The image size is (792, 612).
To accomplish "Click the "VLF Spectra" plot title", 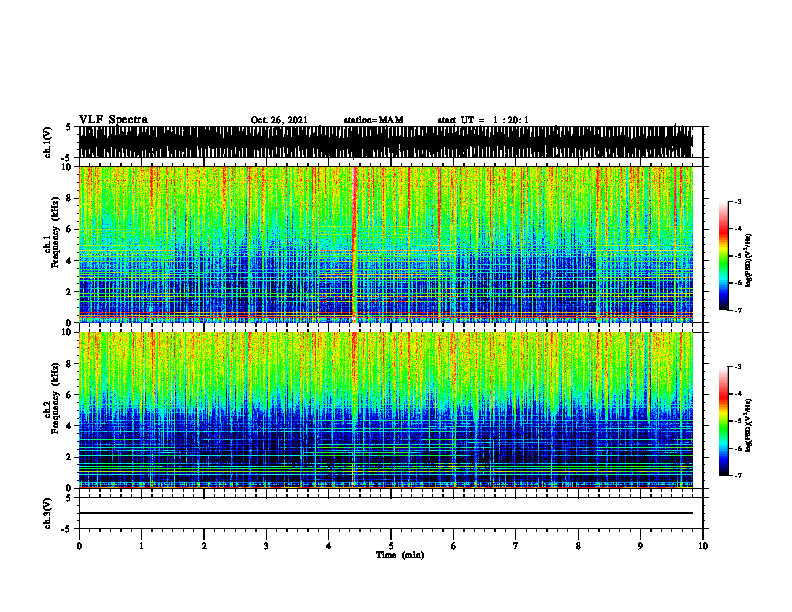I will [113, 120].
